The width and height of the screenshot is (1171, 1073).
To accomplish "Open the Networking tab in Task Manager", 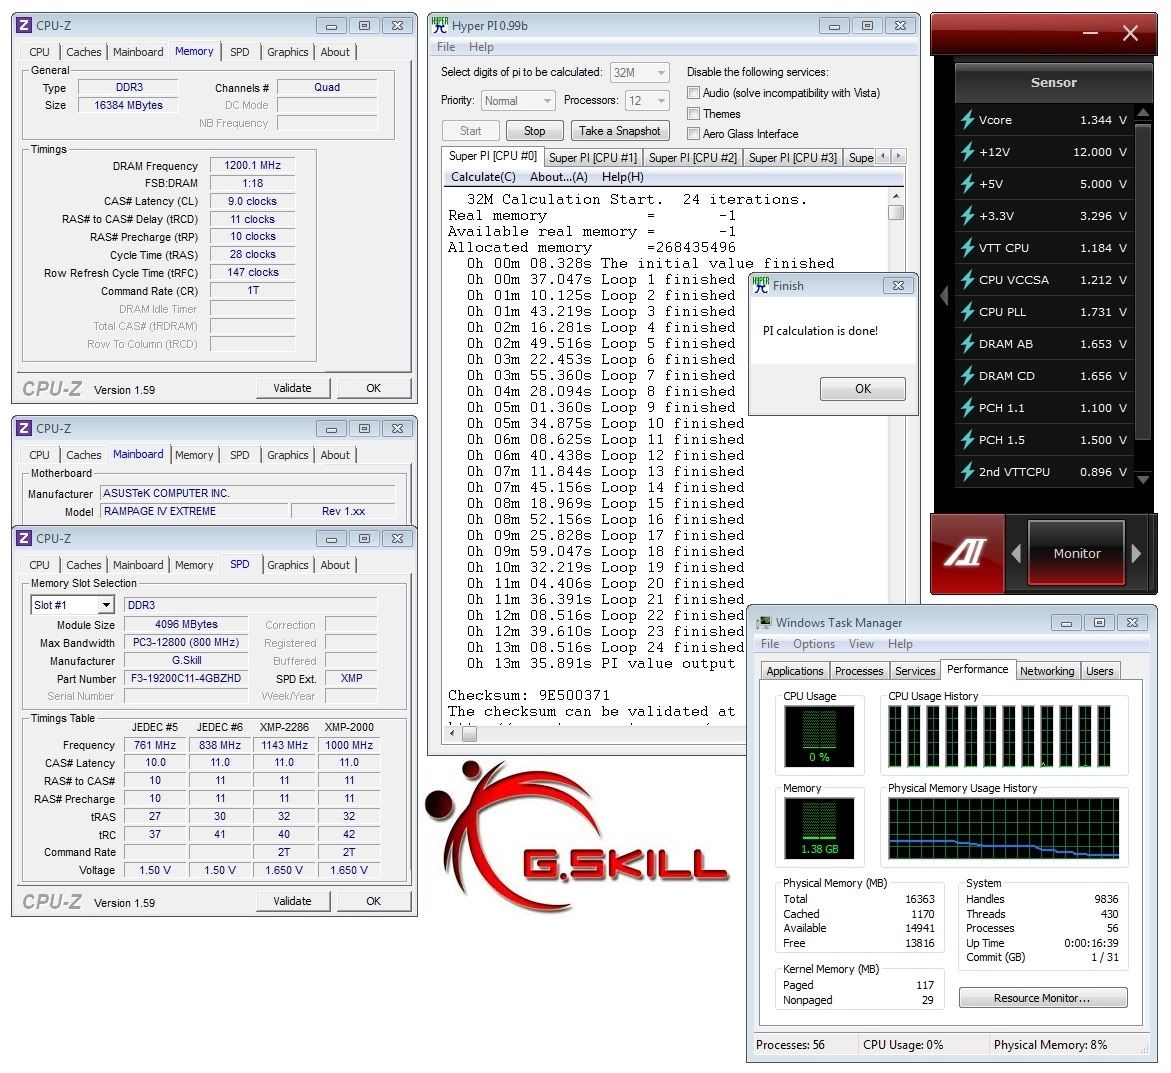I will click(x=1047, y=671).
